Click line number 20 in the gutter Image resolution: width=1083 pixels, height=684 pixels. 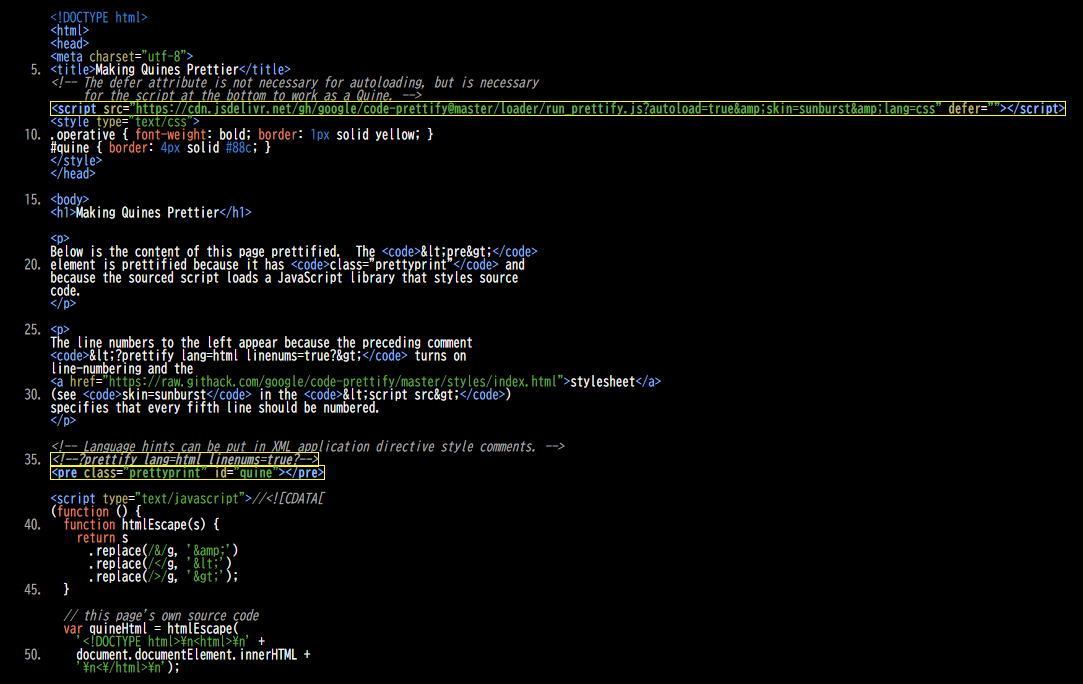point(32,265)
